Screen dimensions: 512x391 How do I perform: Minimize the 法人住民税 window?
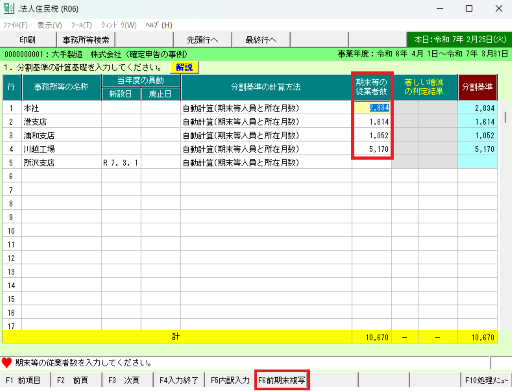coord(440,9)
